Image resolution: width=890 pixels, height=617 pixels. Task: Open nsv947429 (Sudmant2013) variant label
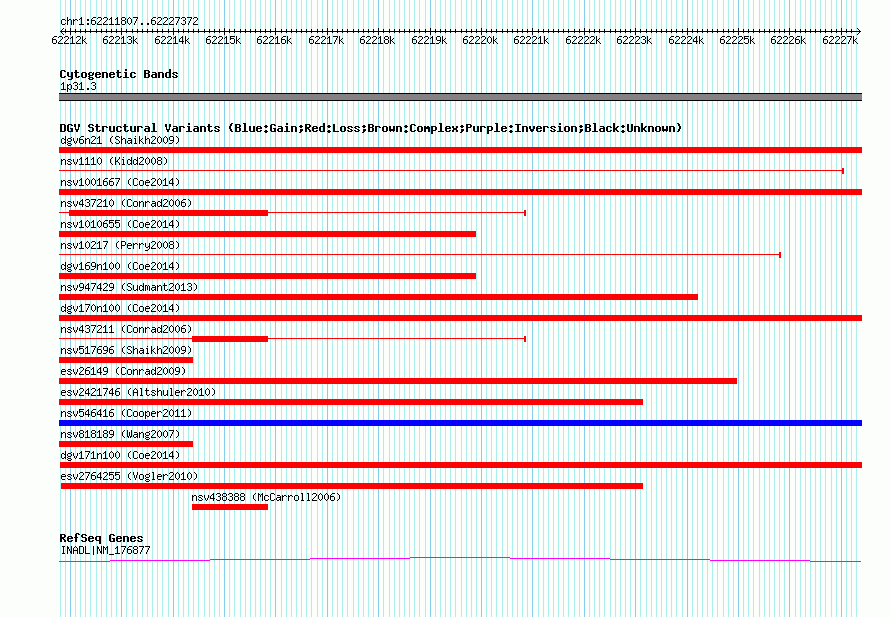(129, 287)
